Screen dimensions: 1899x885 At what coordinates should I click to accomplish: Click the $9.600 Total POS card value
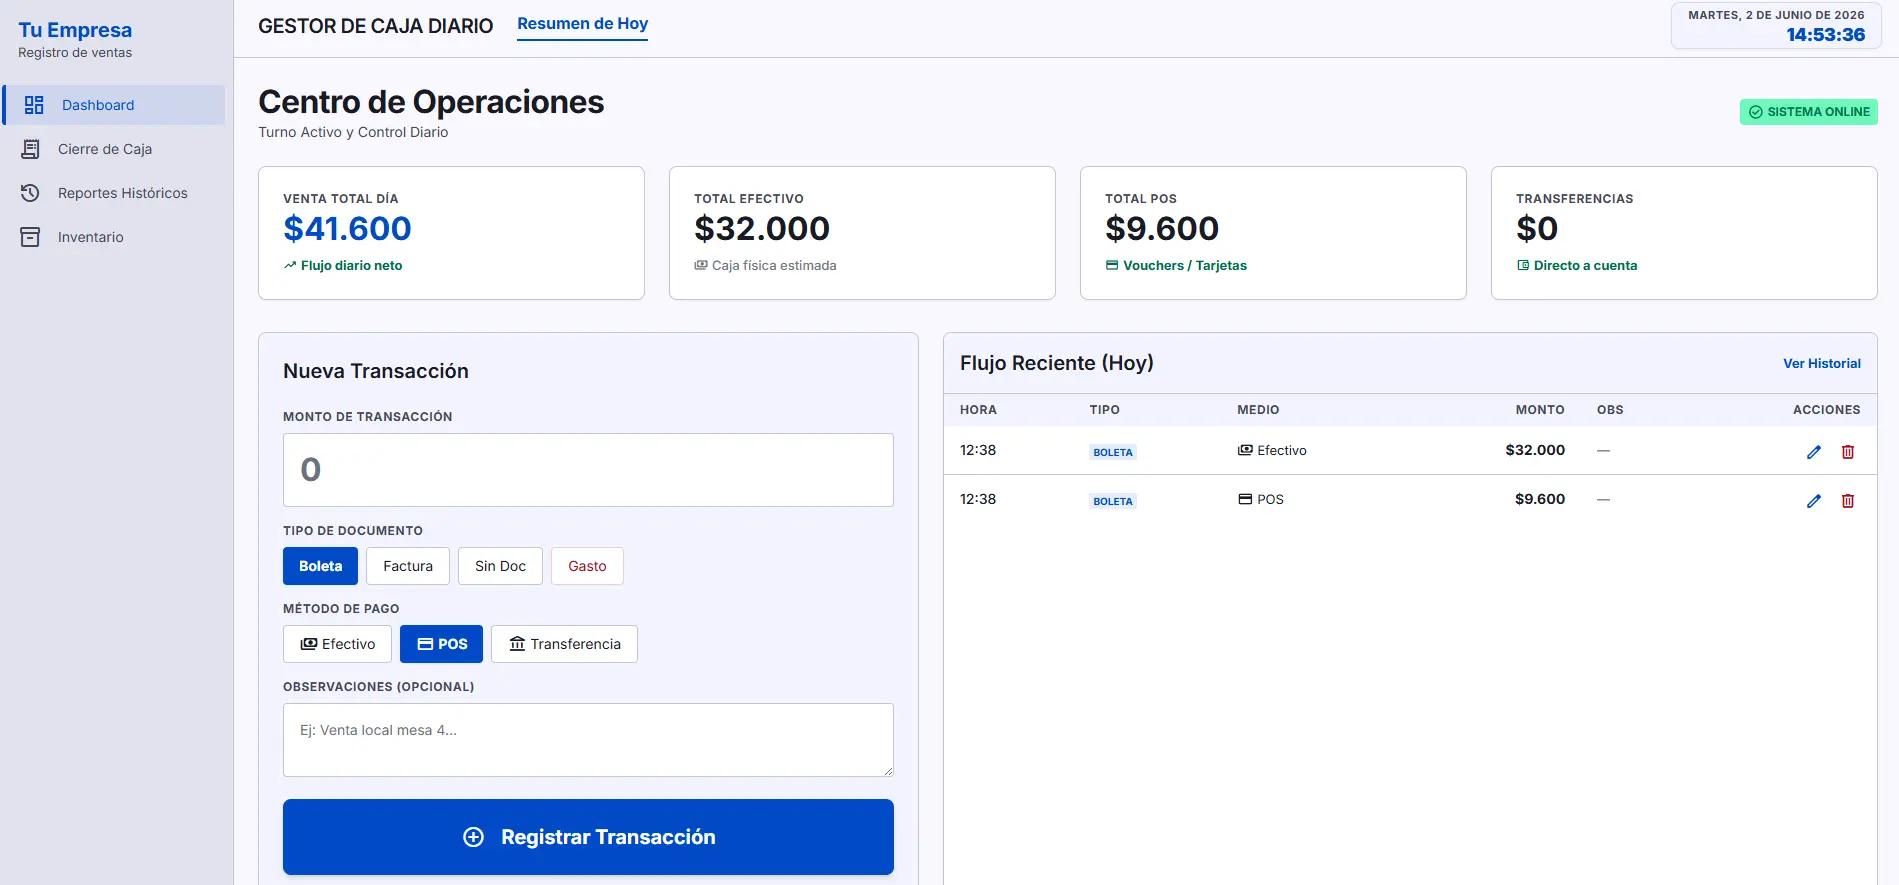click(x=1162, y=229)
